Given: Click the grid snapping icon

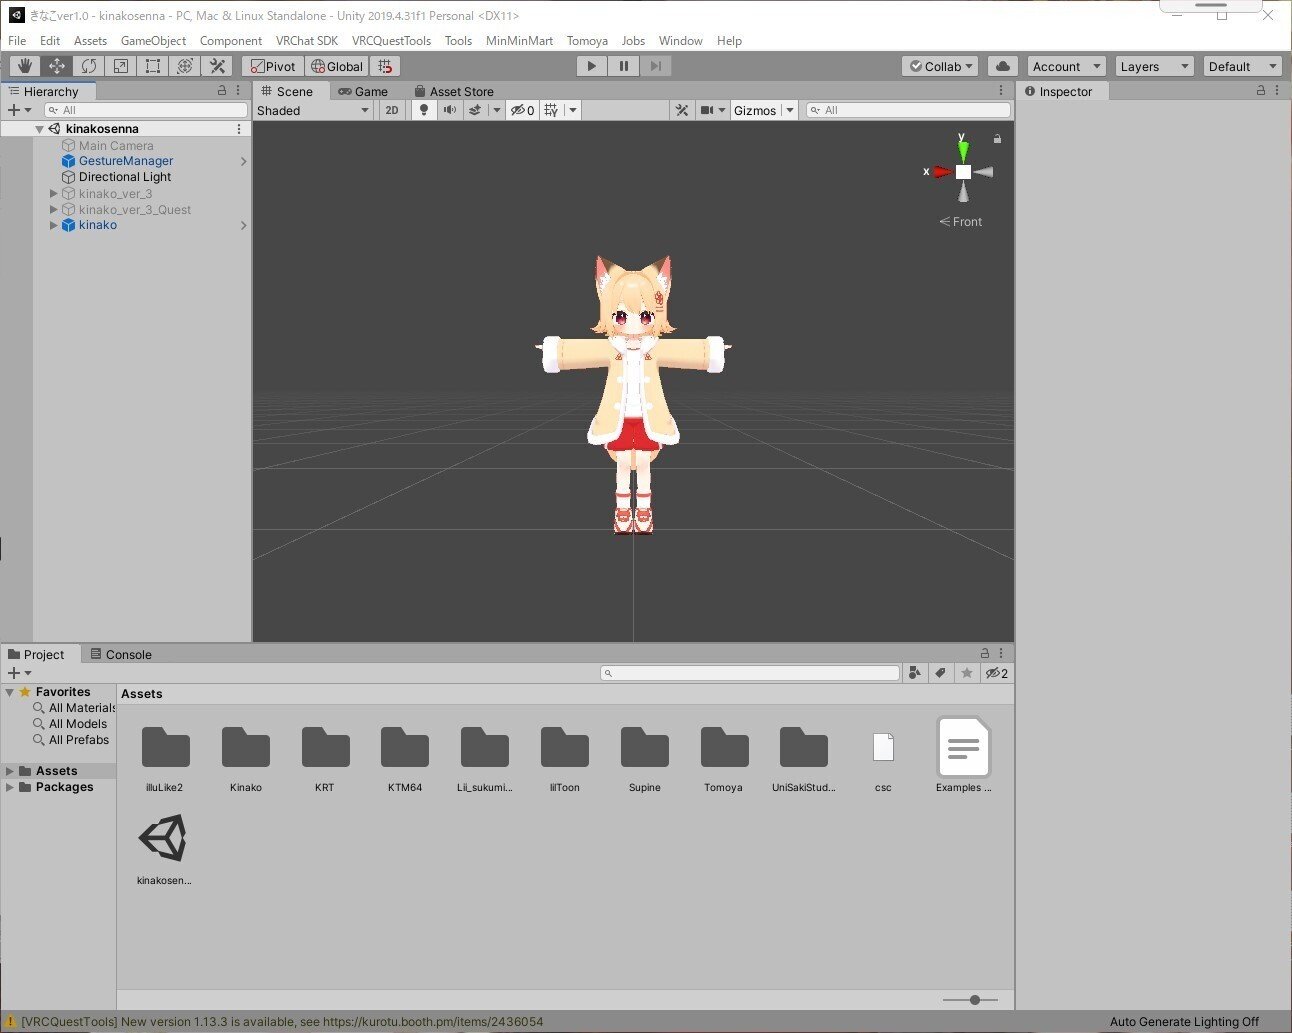Looking at the screenshot, I should [x=385, y=66].
